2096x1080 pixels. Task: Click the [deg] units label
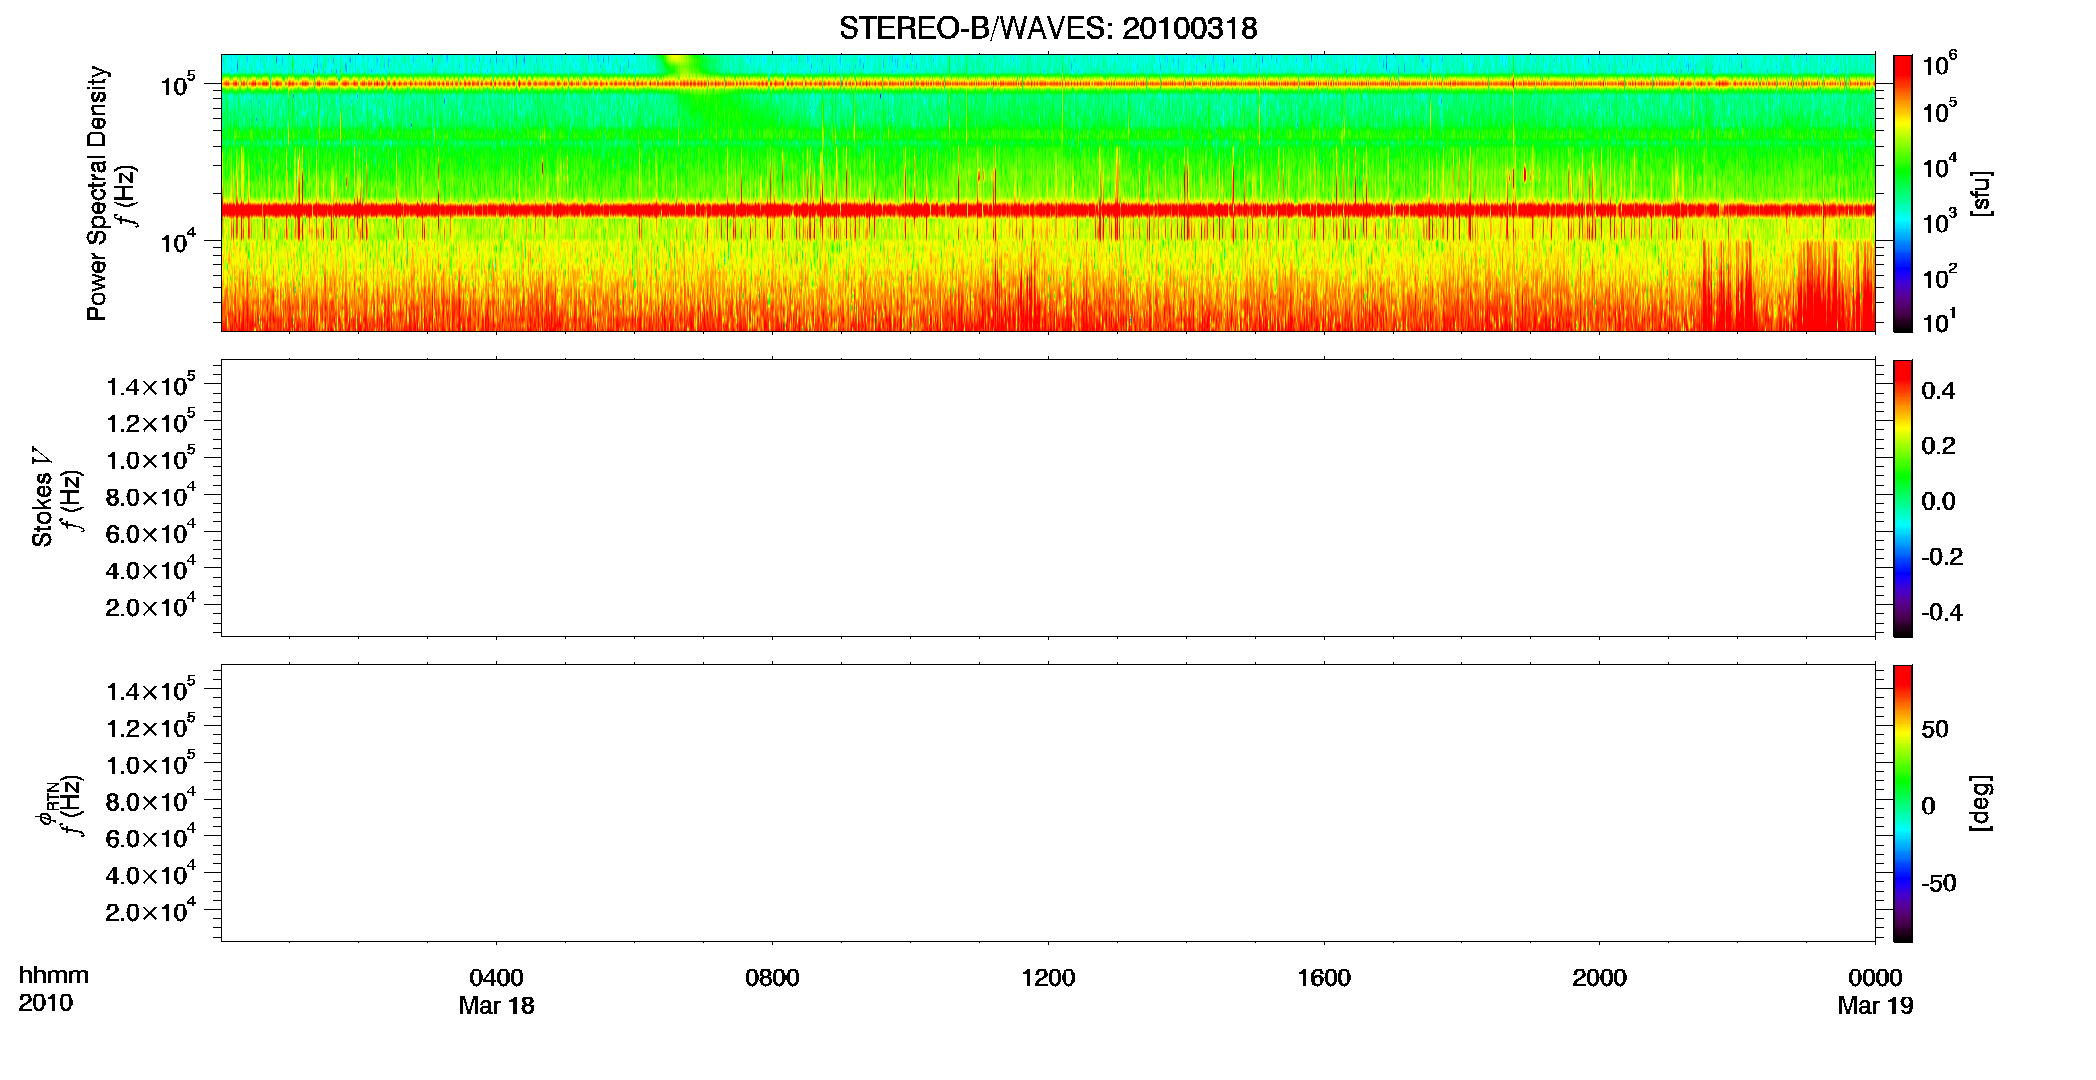[x=1981, y=803]
